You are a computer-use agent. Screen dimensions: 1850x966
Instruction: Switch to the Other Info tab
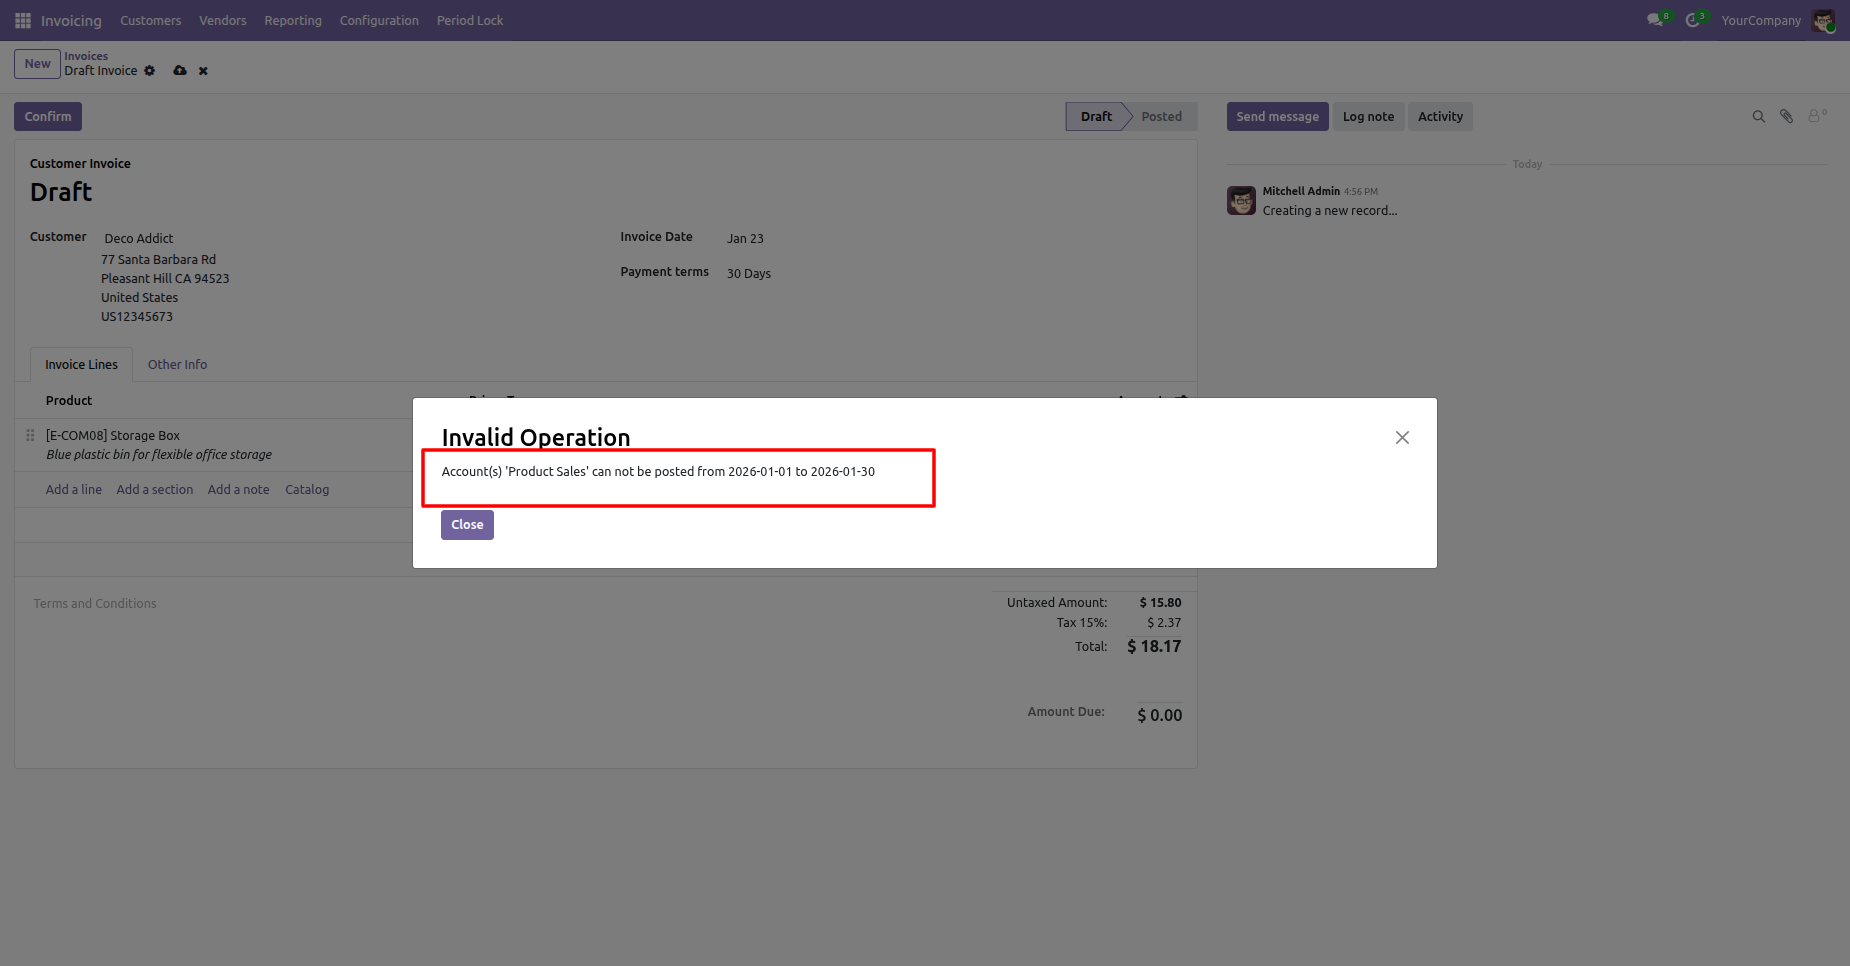coord(178,365)
